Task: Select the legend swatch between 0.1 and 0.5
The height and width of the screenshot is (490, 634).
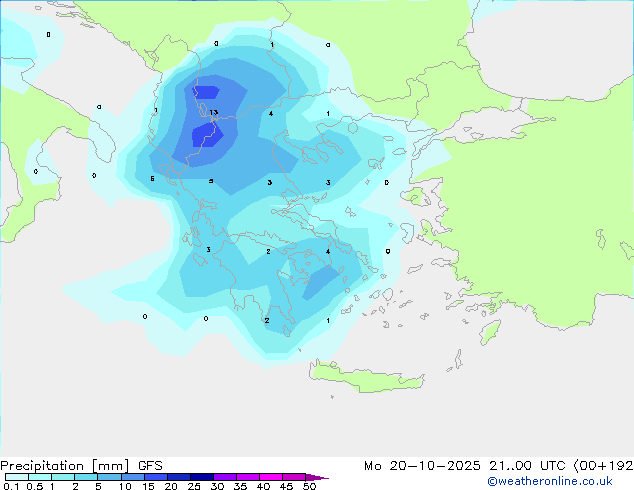Action: coord(17,477)
